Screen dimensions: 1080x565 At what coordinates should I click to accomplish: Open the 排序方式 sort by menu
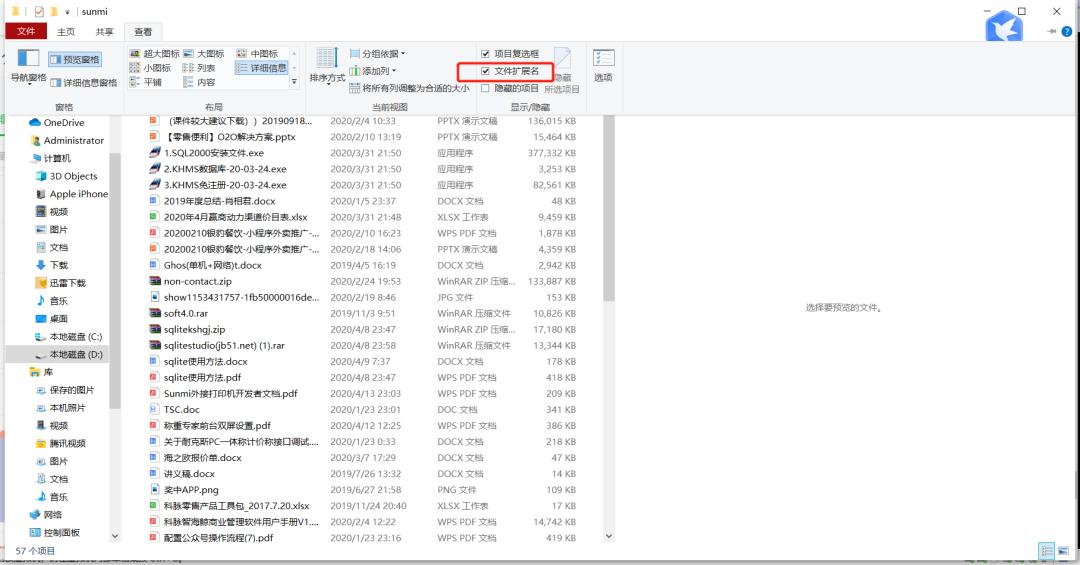tap(327, 65)
